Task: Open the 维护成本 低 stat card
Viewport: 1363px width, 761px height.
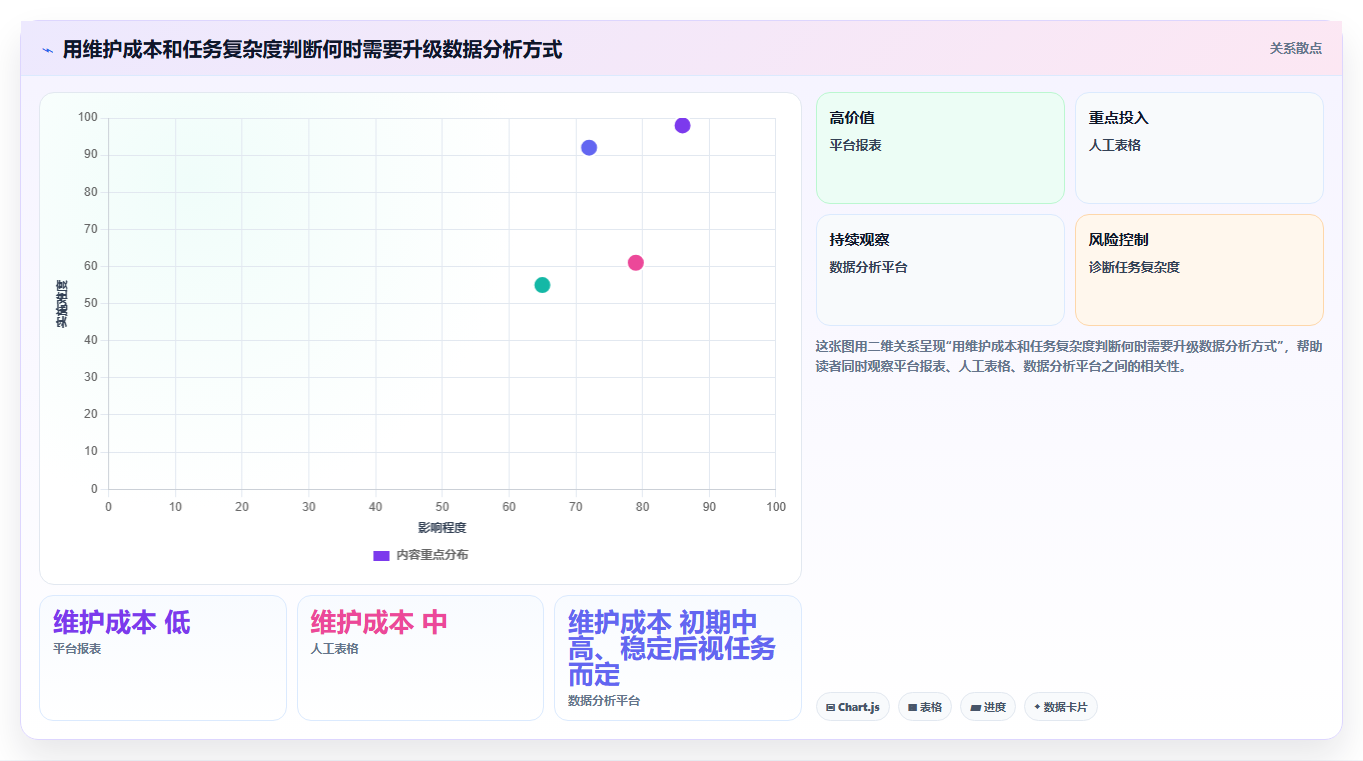Action: coord(163,658)
